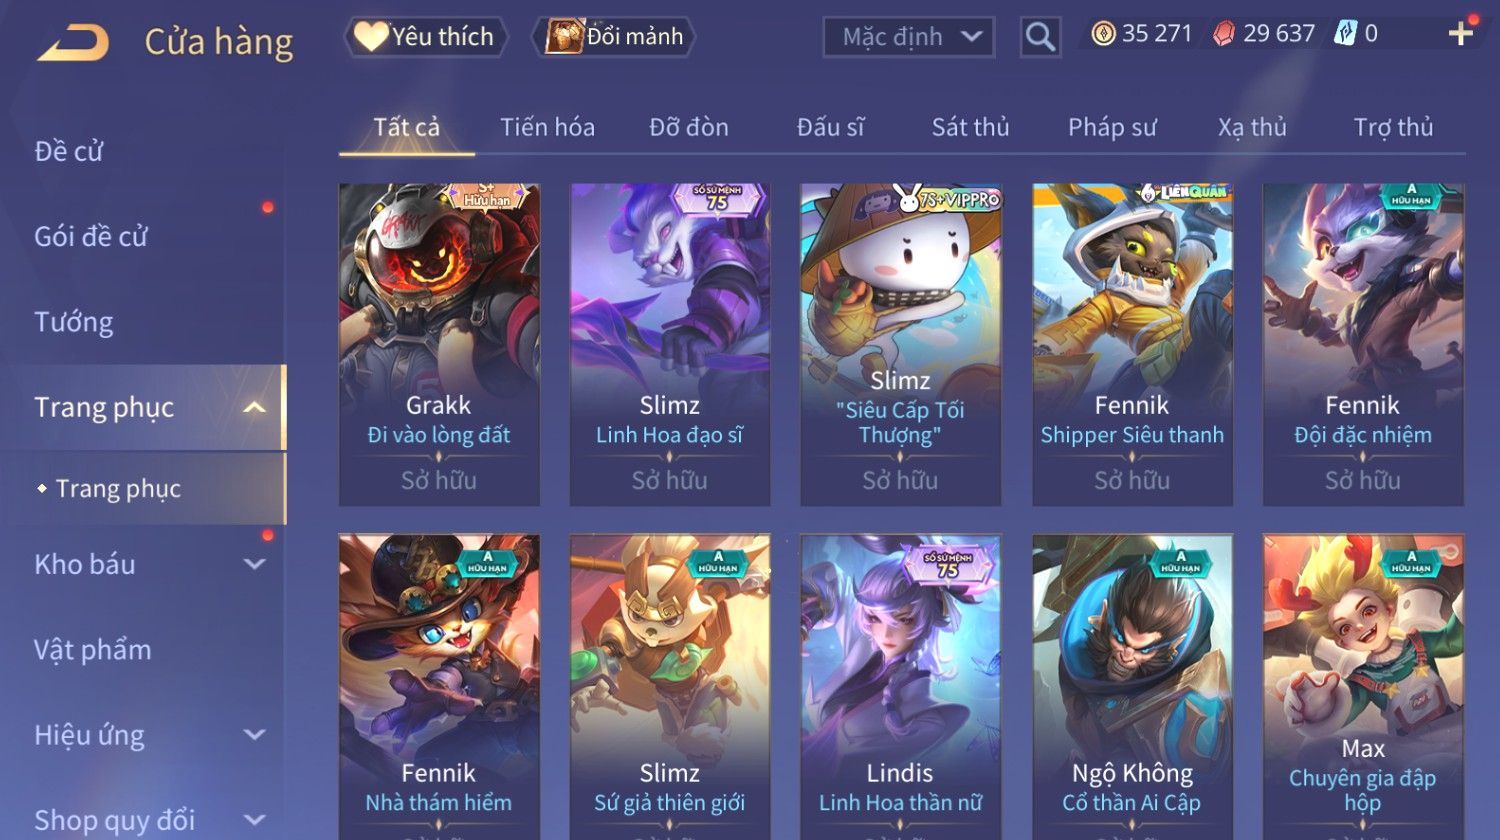
Task: Select the Grakk Đi vào lòng đất skin
Action: point(439,344)
